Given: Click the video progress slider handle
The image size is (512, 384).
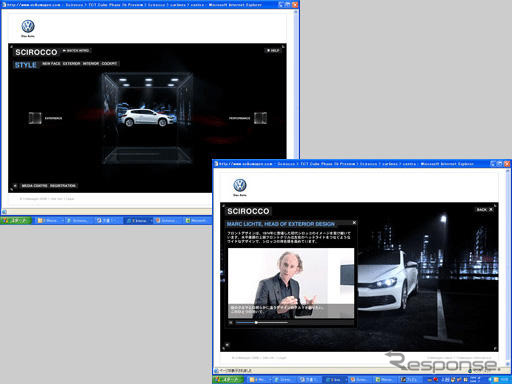Looking at the screenshot, I should coord(256,323).
